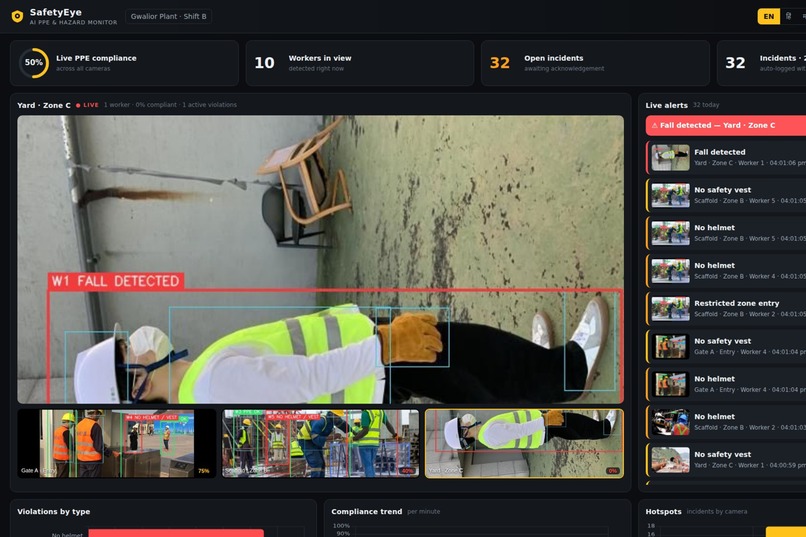This screenshot has width=806, height=537.
Task: Click the W1 FALL DETECTED overlay label
Action: pyautogui.click(x=116, y=281)
